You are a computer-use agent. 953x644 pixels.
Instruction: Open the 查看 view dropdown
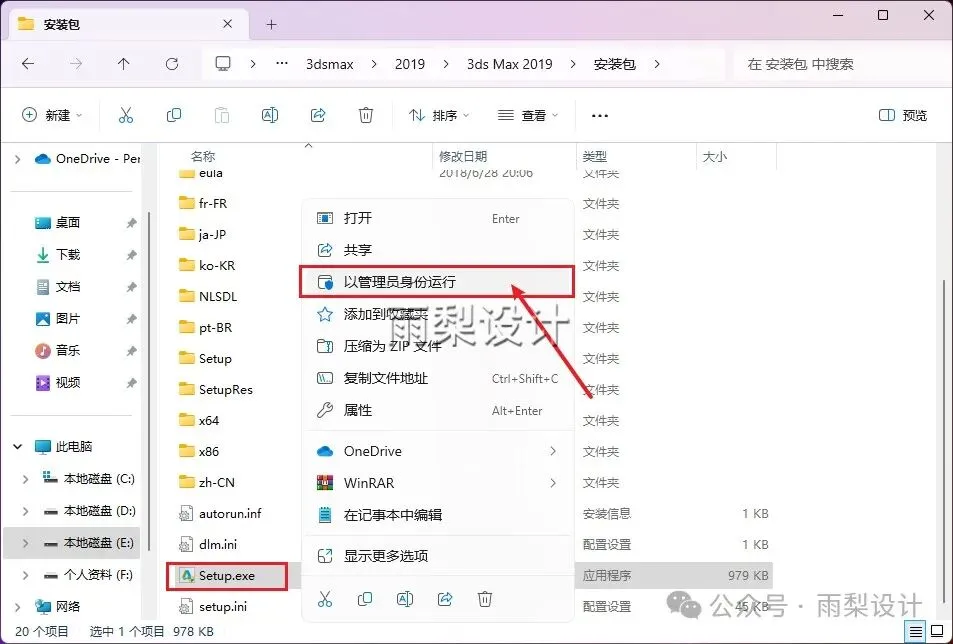[x=528, y=115]
